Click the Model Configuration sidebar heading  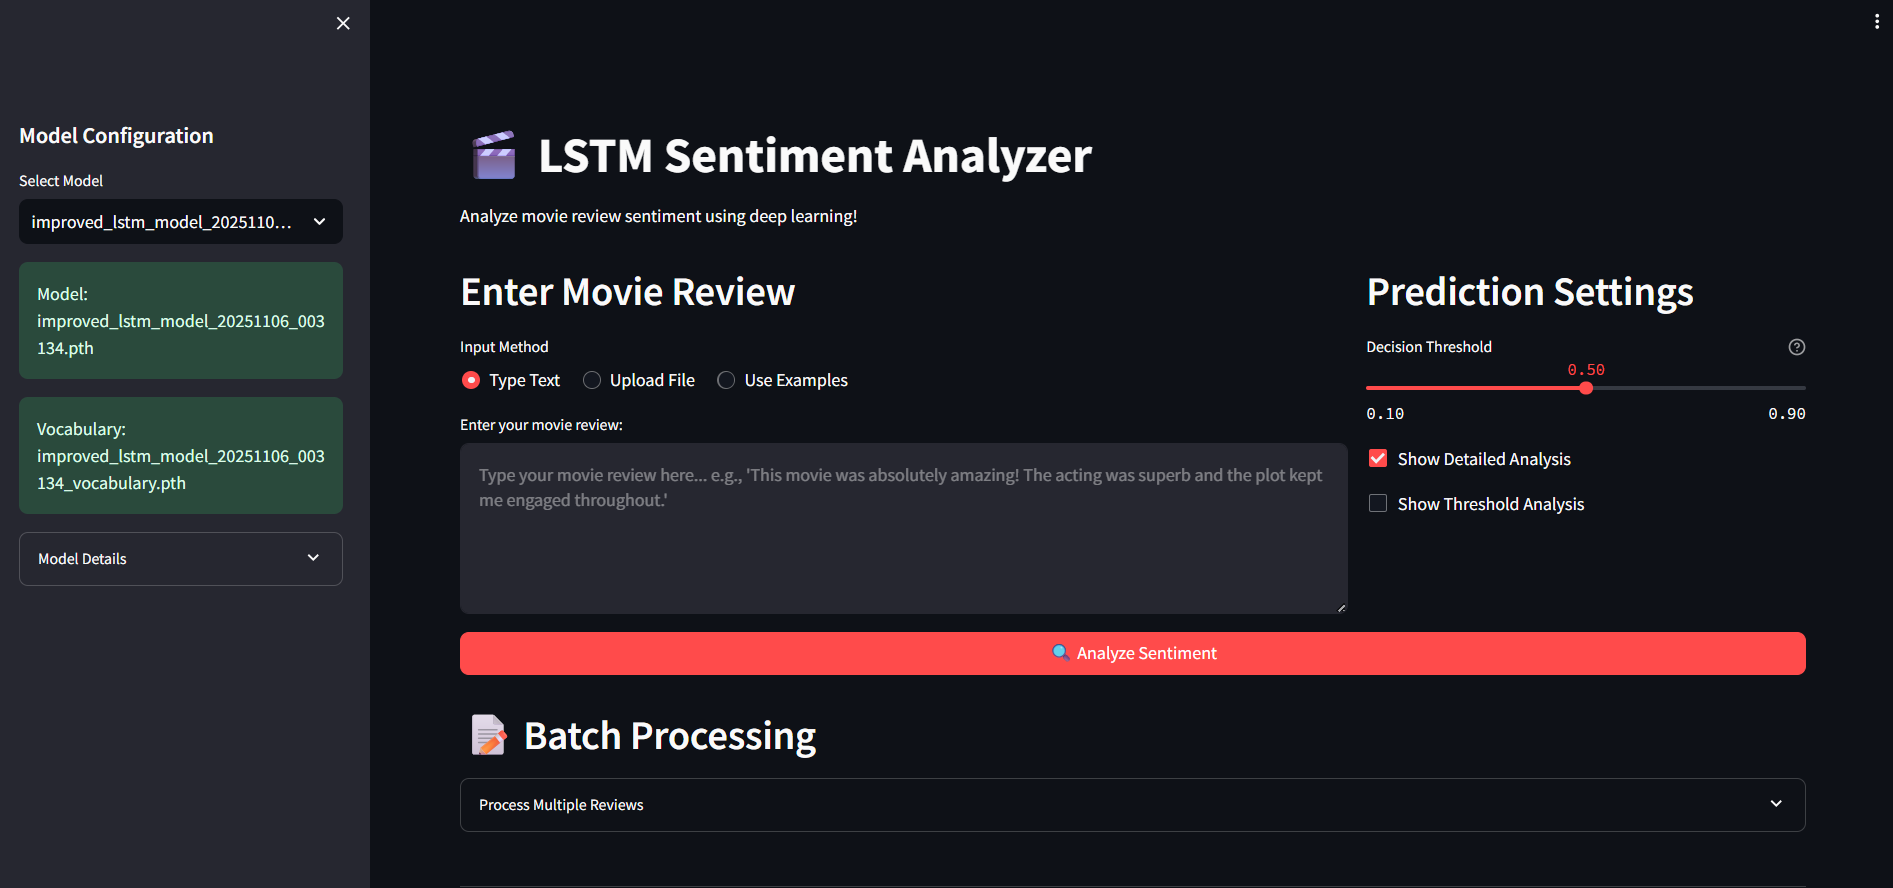[116, 136]
